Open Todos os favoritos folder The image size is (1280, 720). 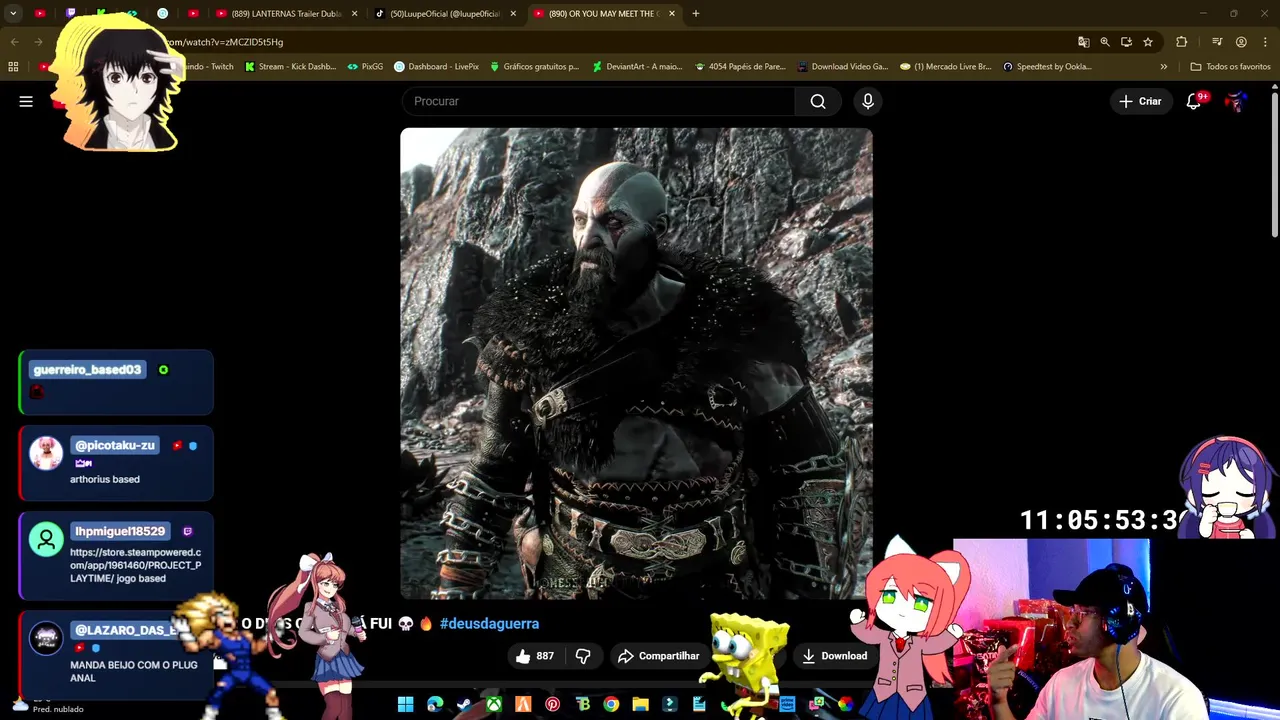[1230, 67]
